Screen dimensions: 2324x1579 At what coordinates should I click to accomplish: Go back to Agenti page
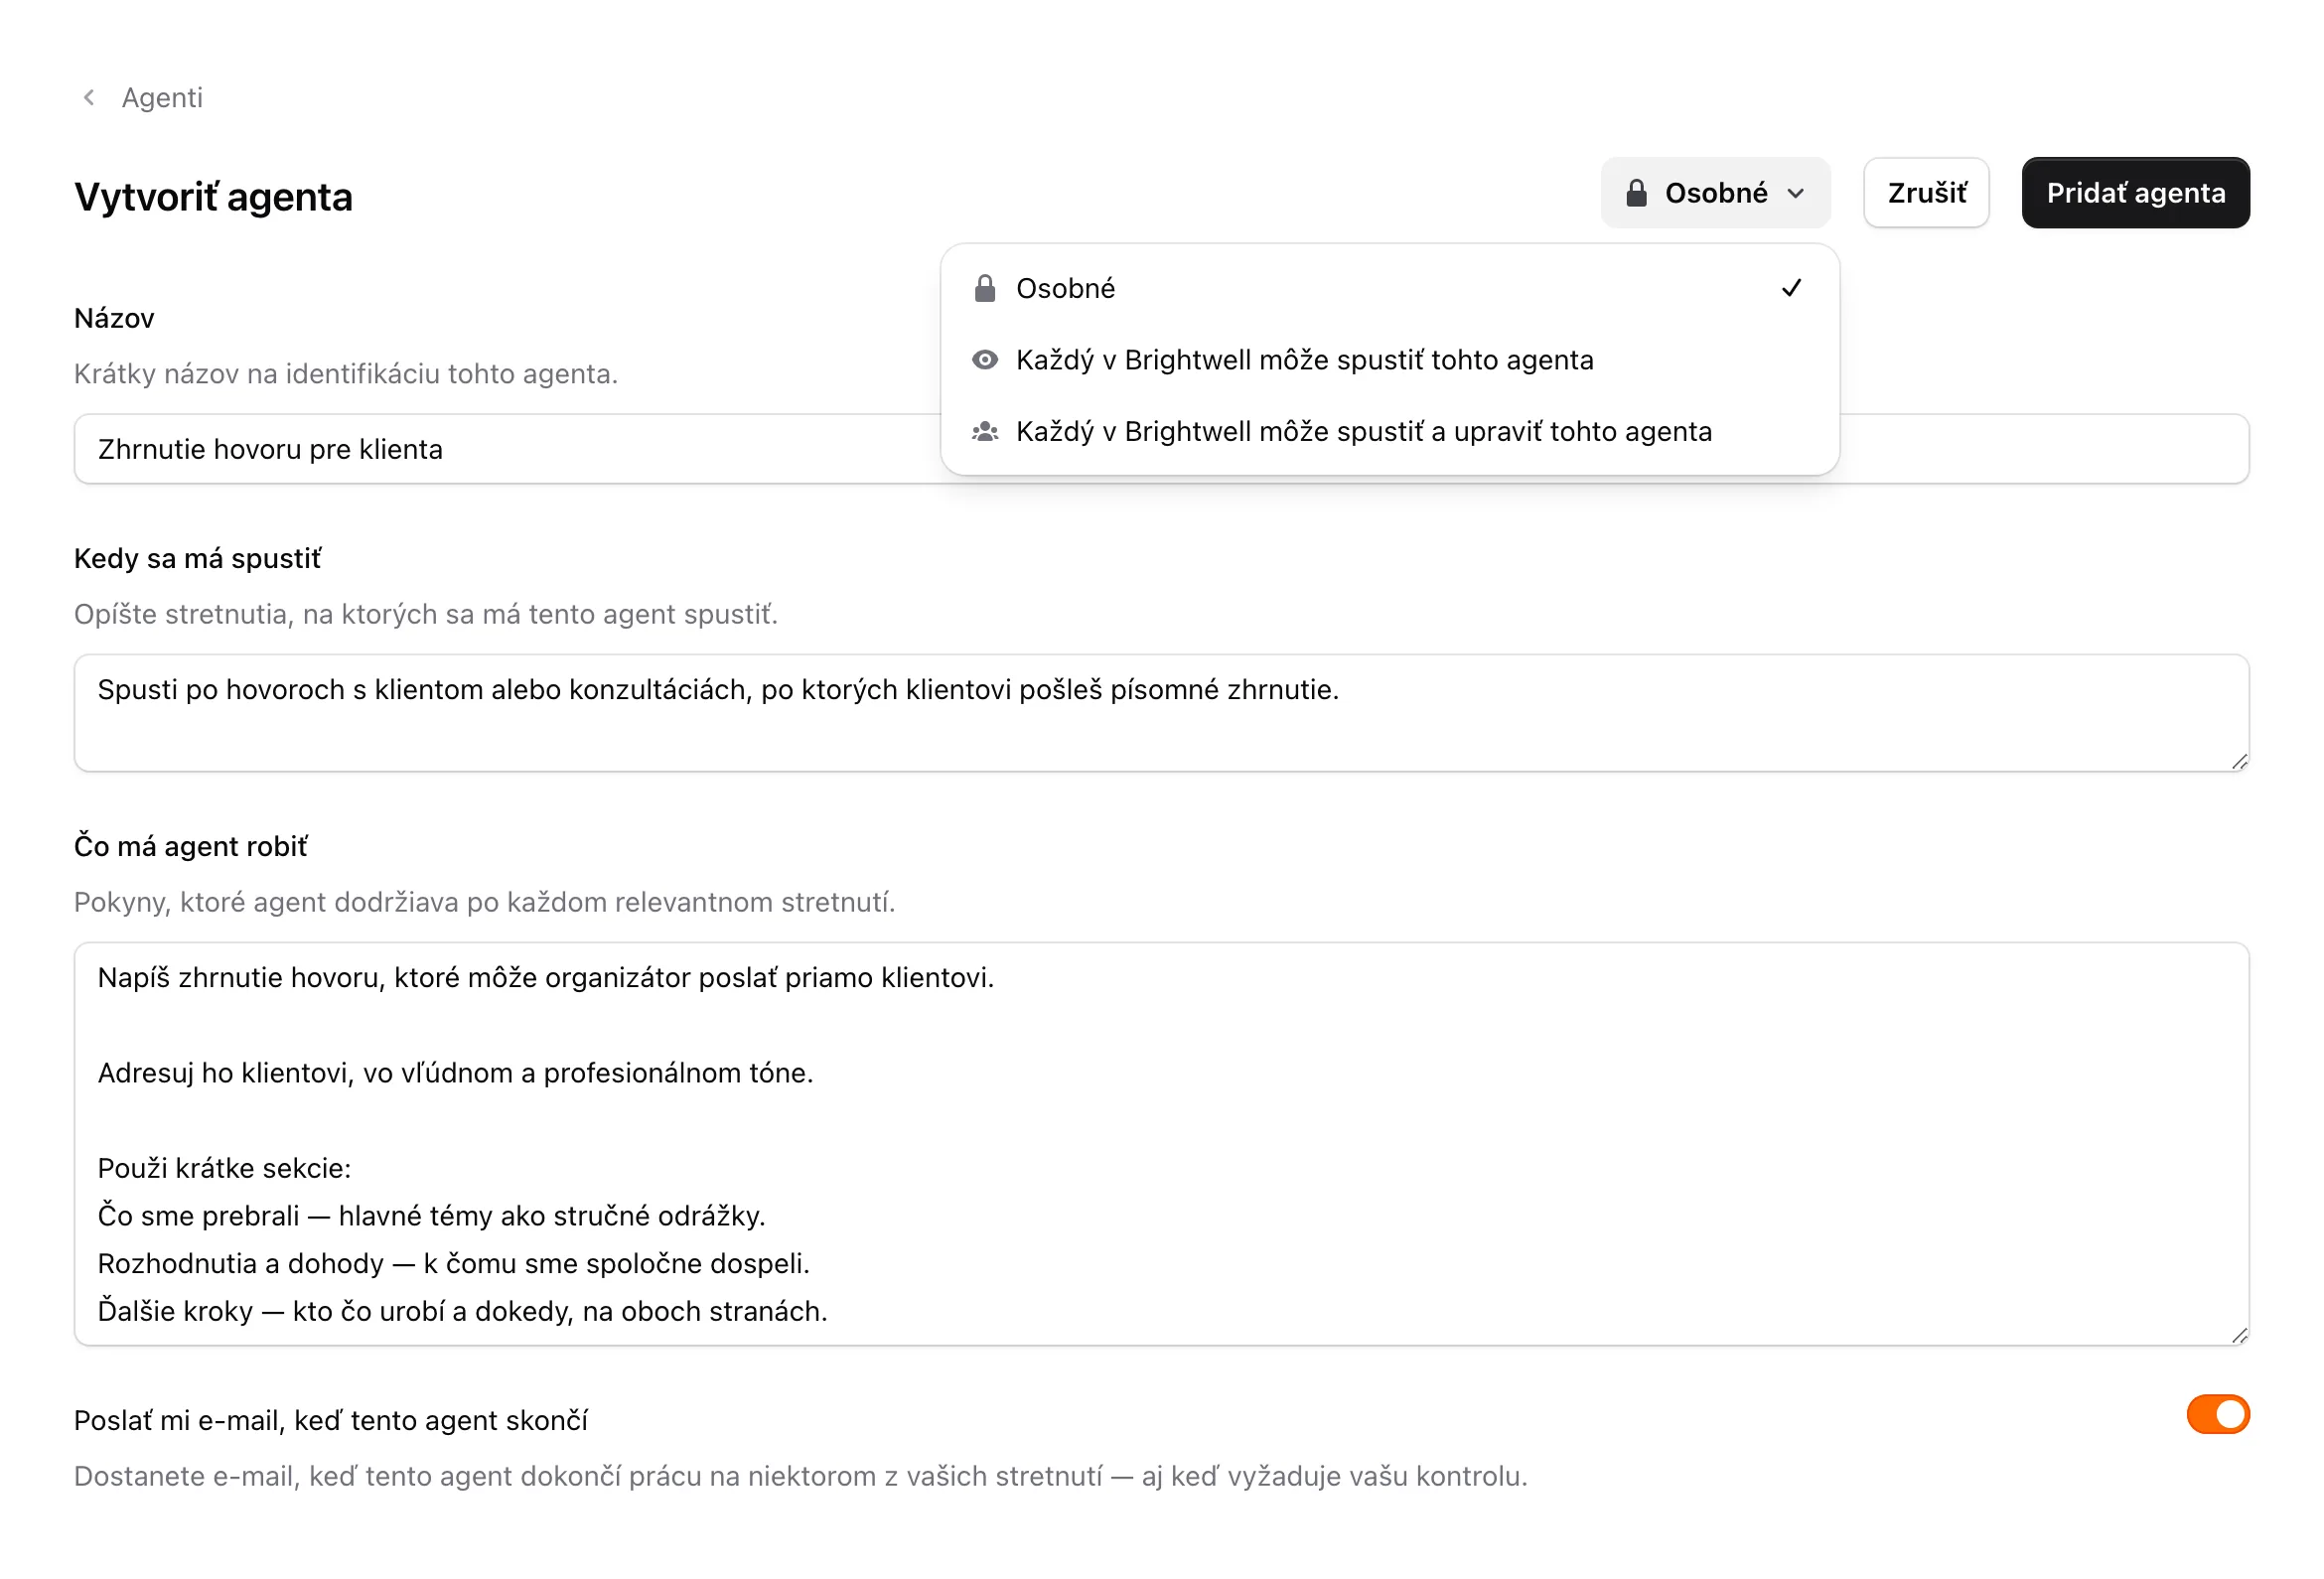(161, 97)
